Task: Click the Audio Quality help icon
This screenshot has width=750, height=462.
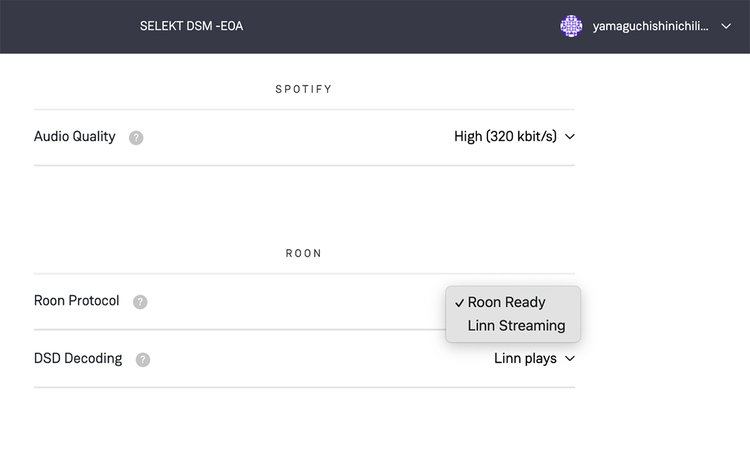Action: [x=136, y=137]
